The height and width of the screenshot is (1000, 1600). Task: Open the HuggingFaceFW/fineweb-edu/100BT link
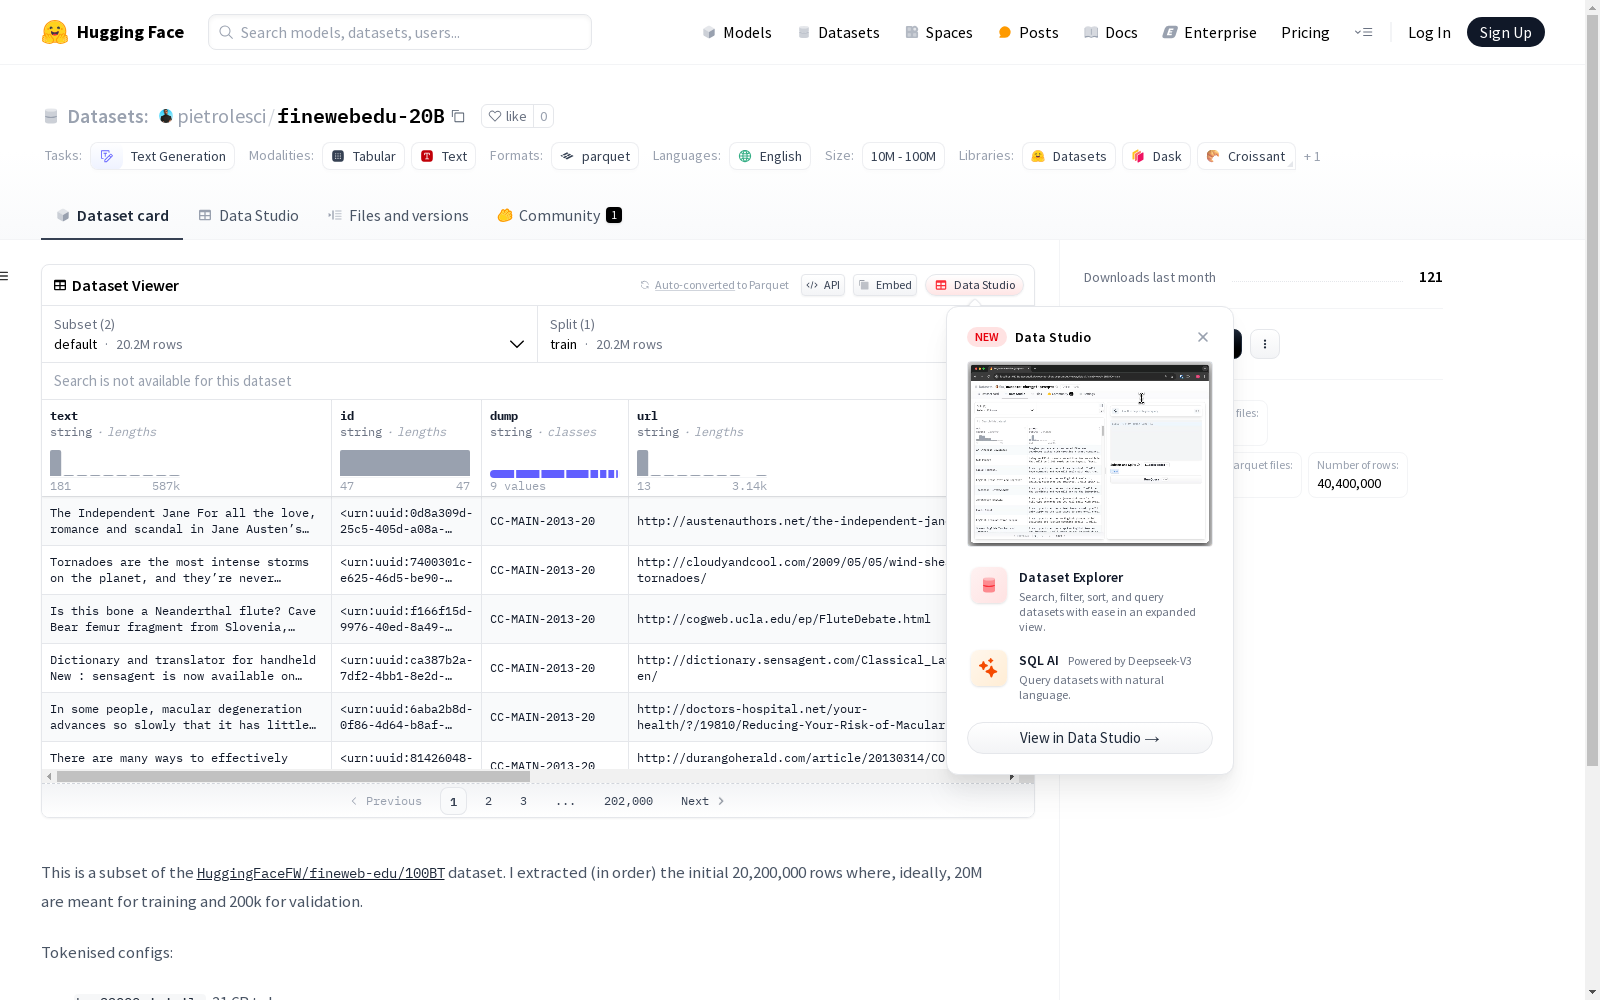[x=321, y=873]
